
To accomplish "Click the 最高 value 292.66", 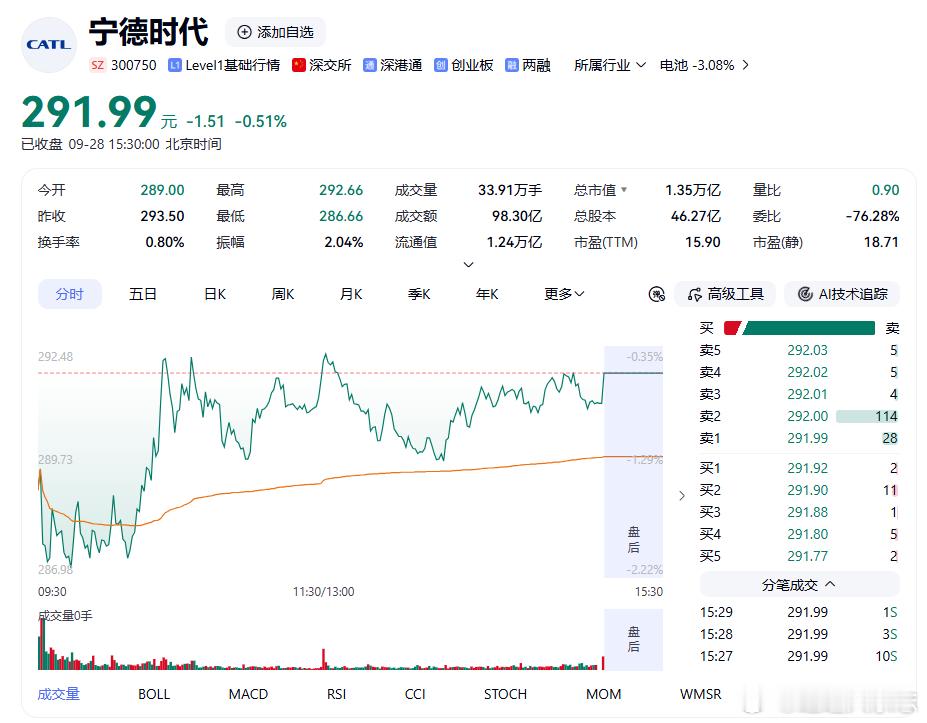I will coord(341,190).
